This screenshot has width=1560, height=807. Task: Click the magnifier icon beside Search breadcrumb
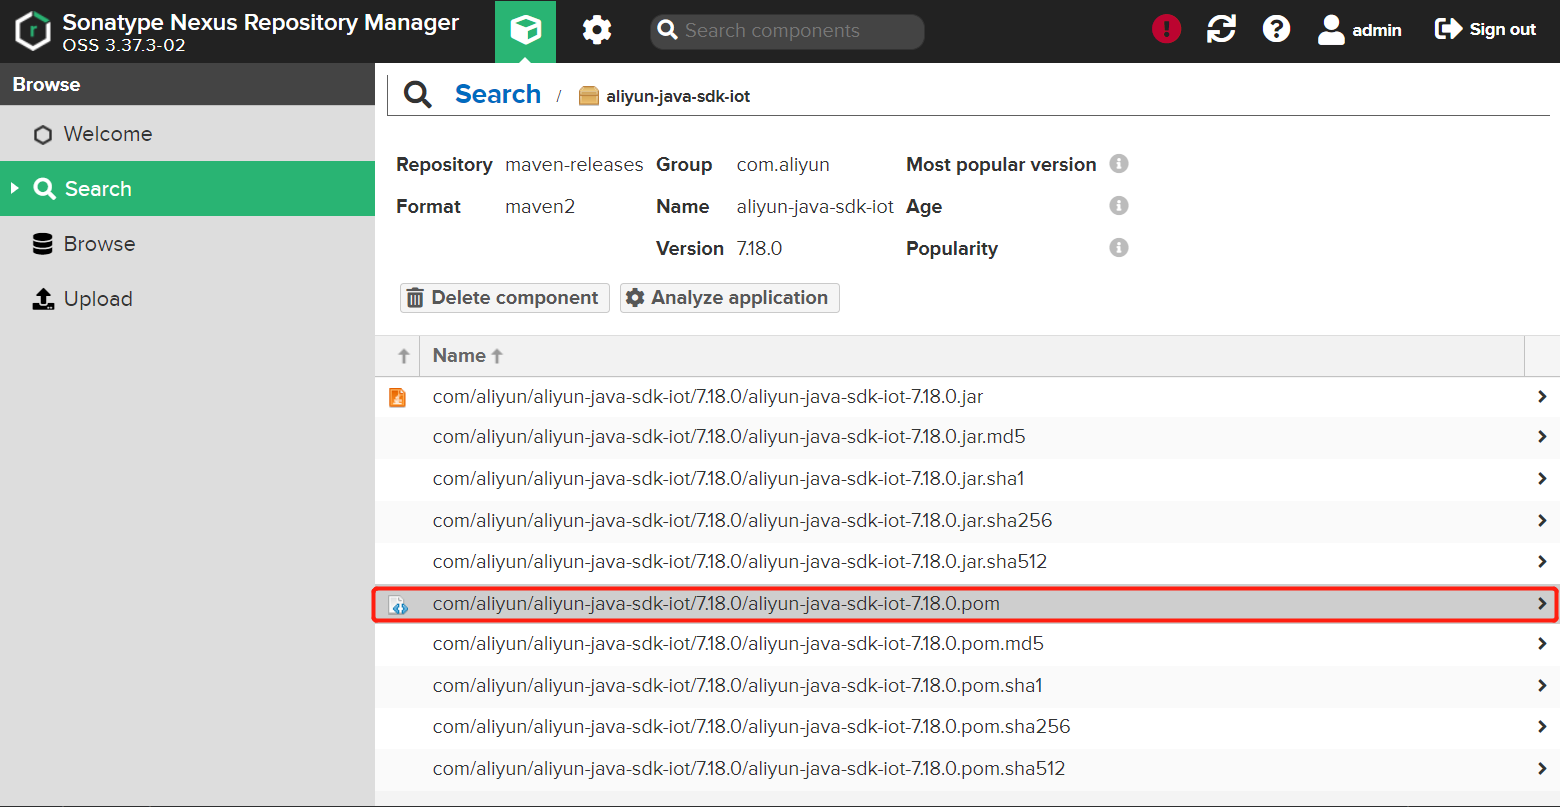pos(418,95)
